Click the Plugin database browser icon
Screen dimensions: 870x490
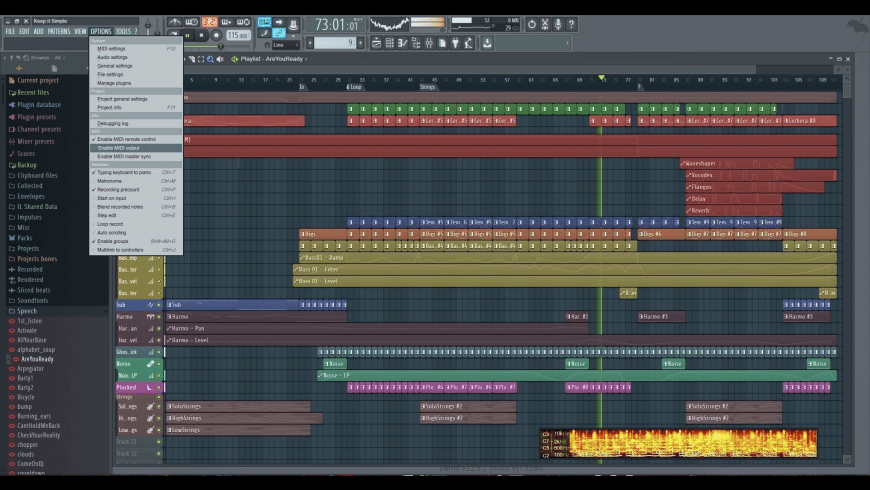[x=13, y=105]
